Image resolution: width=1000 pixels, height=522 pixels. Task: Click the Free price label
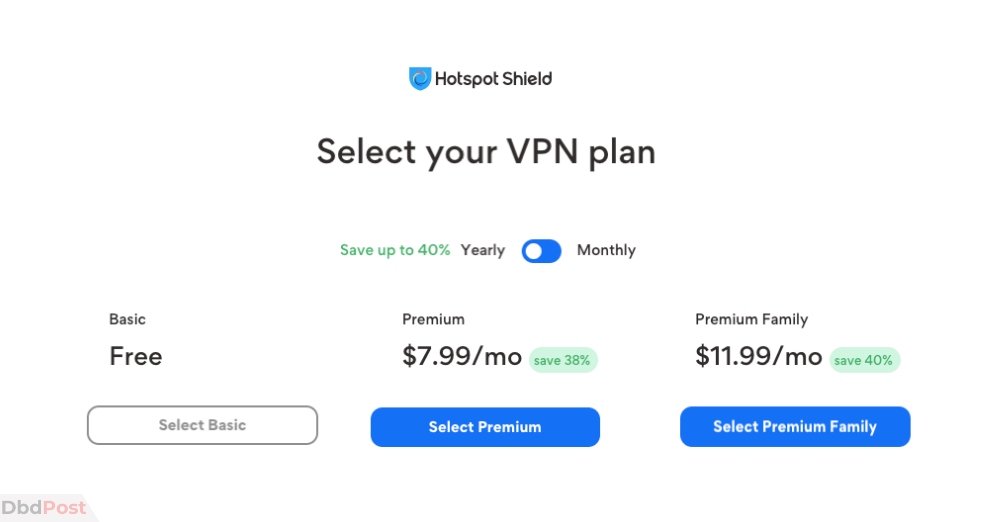pyautogui.click(x=136, y=356)
